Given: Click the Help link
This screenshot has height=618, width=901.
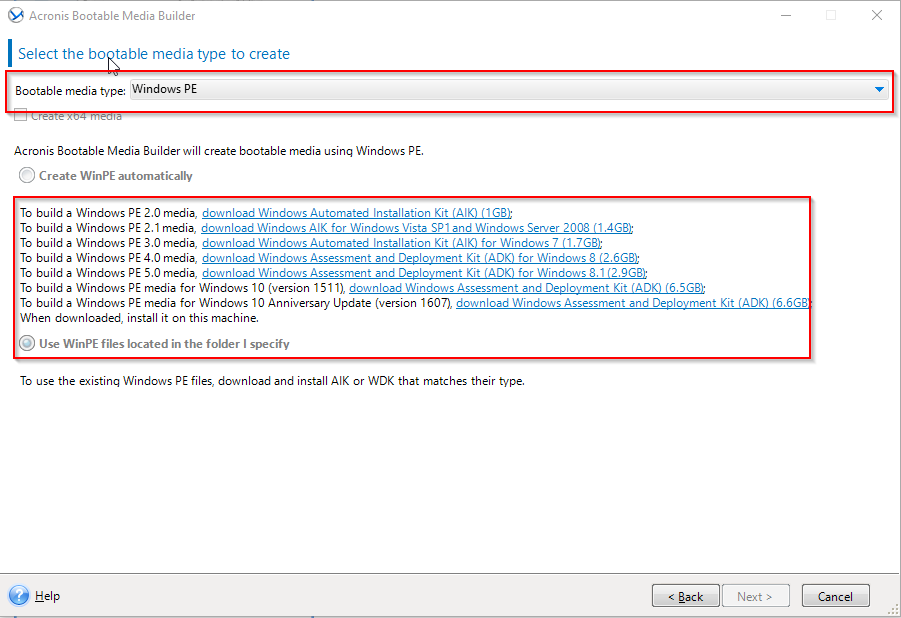Looking at the screenshot, I should [x=47, y=596].
